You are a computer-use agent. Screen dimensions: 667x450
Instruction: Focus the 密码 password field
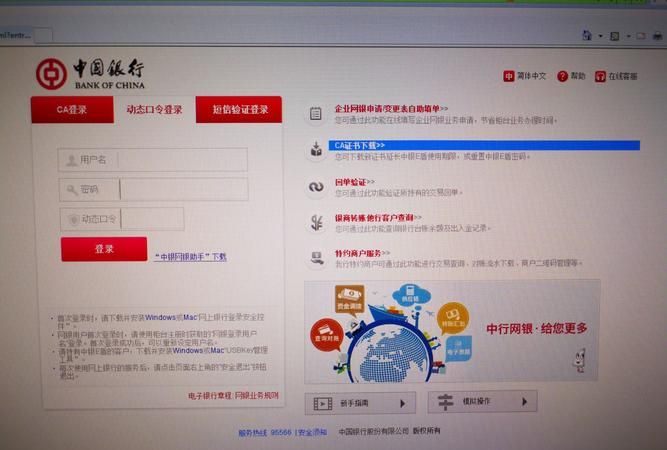click(x=154, y=189)
